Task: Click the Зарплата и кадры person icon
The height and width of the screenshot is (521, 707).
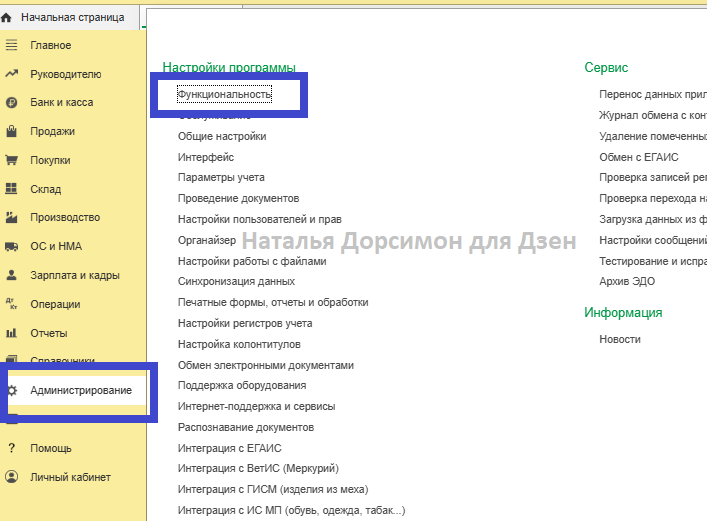Action: [11, 275]
